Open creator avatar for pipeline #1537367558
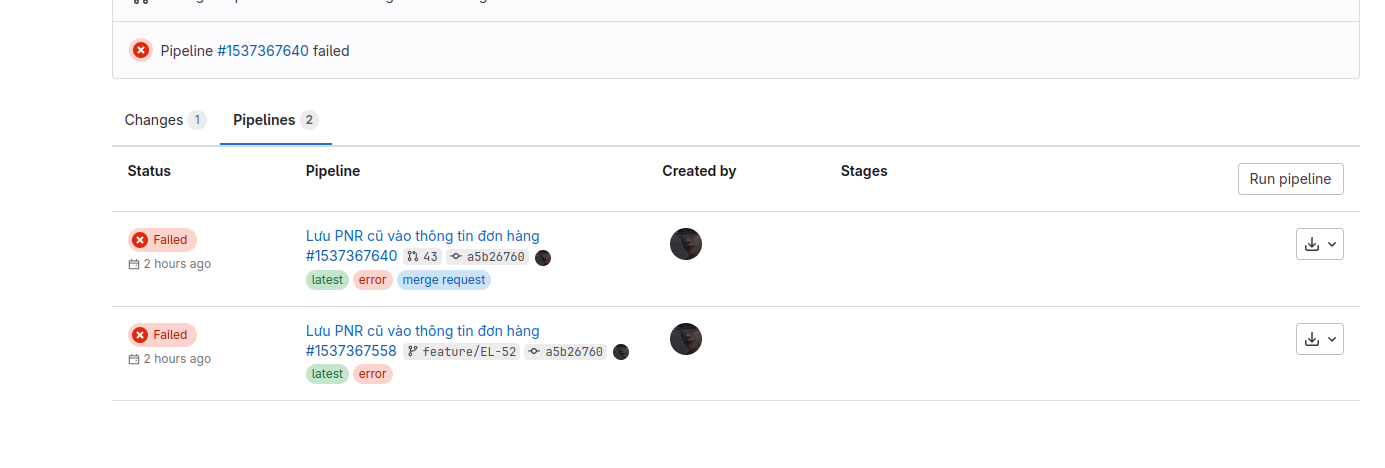 pos(686,339)
